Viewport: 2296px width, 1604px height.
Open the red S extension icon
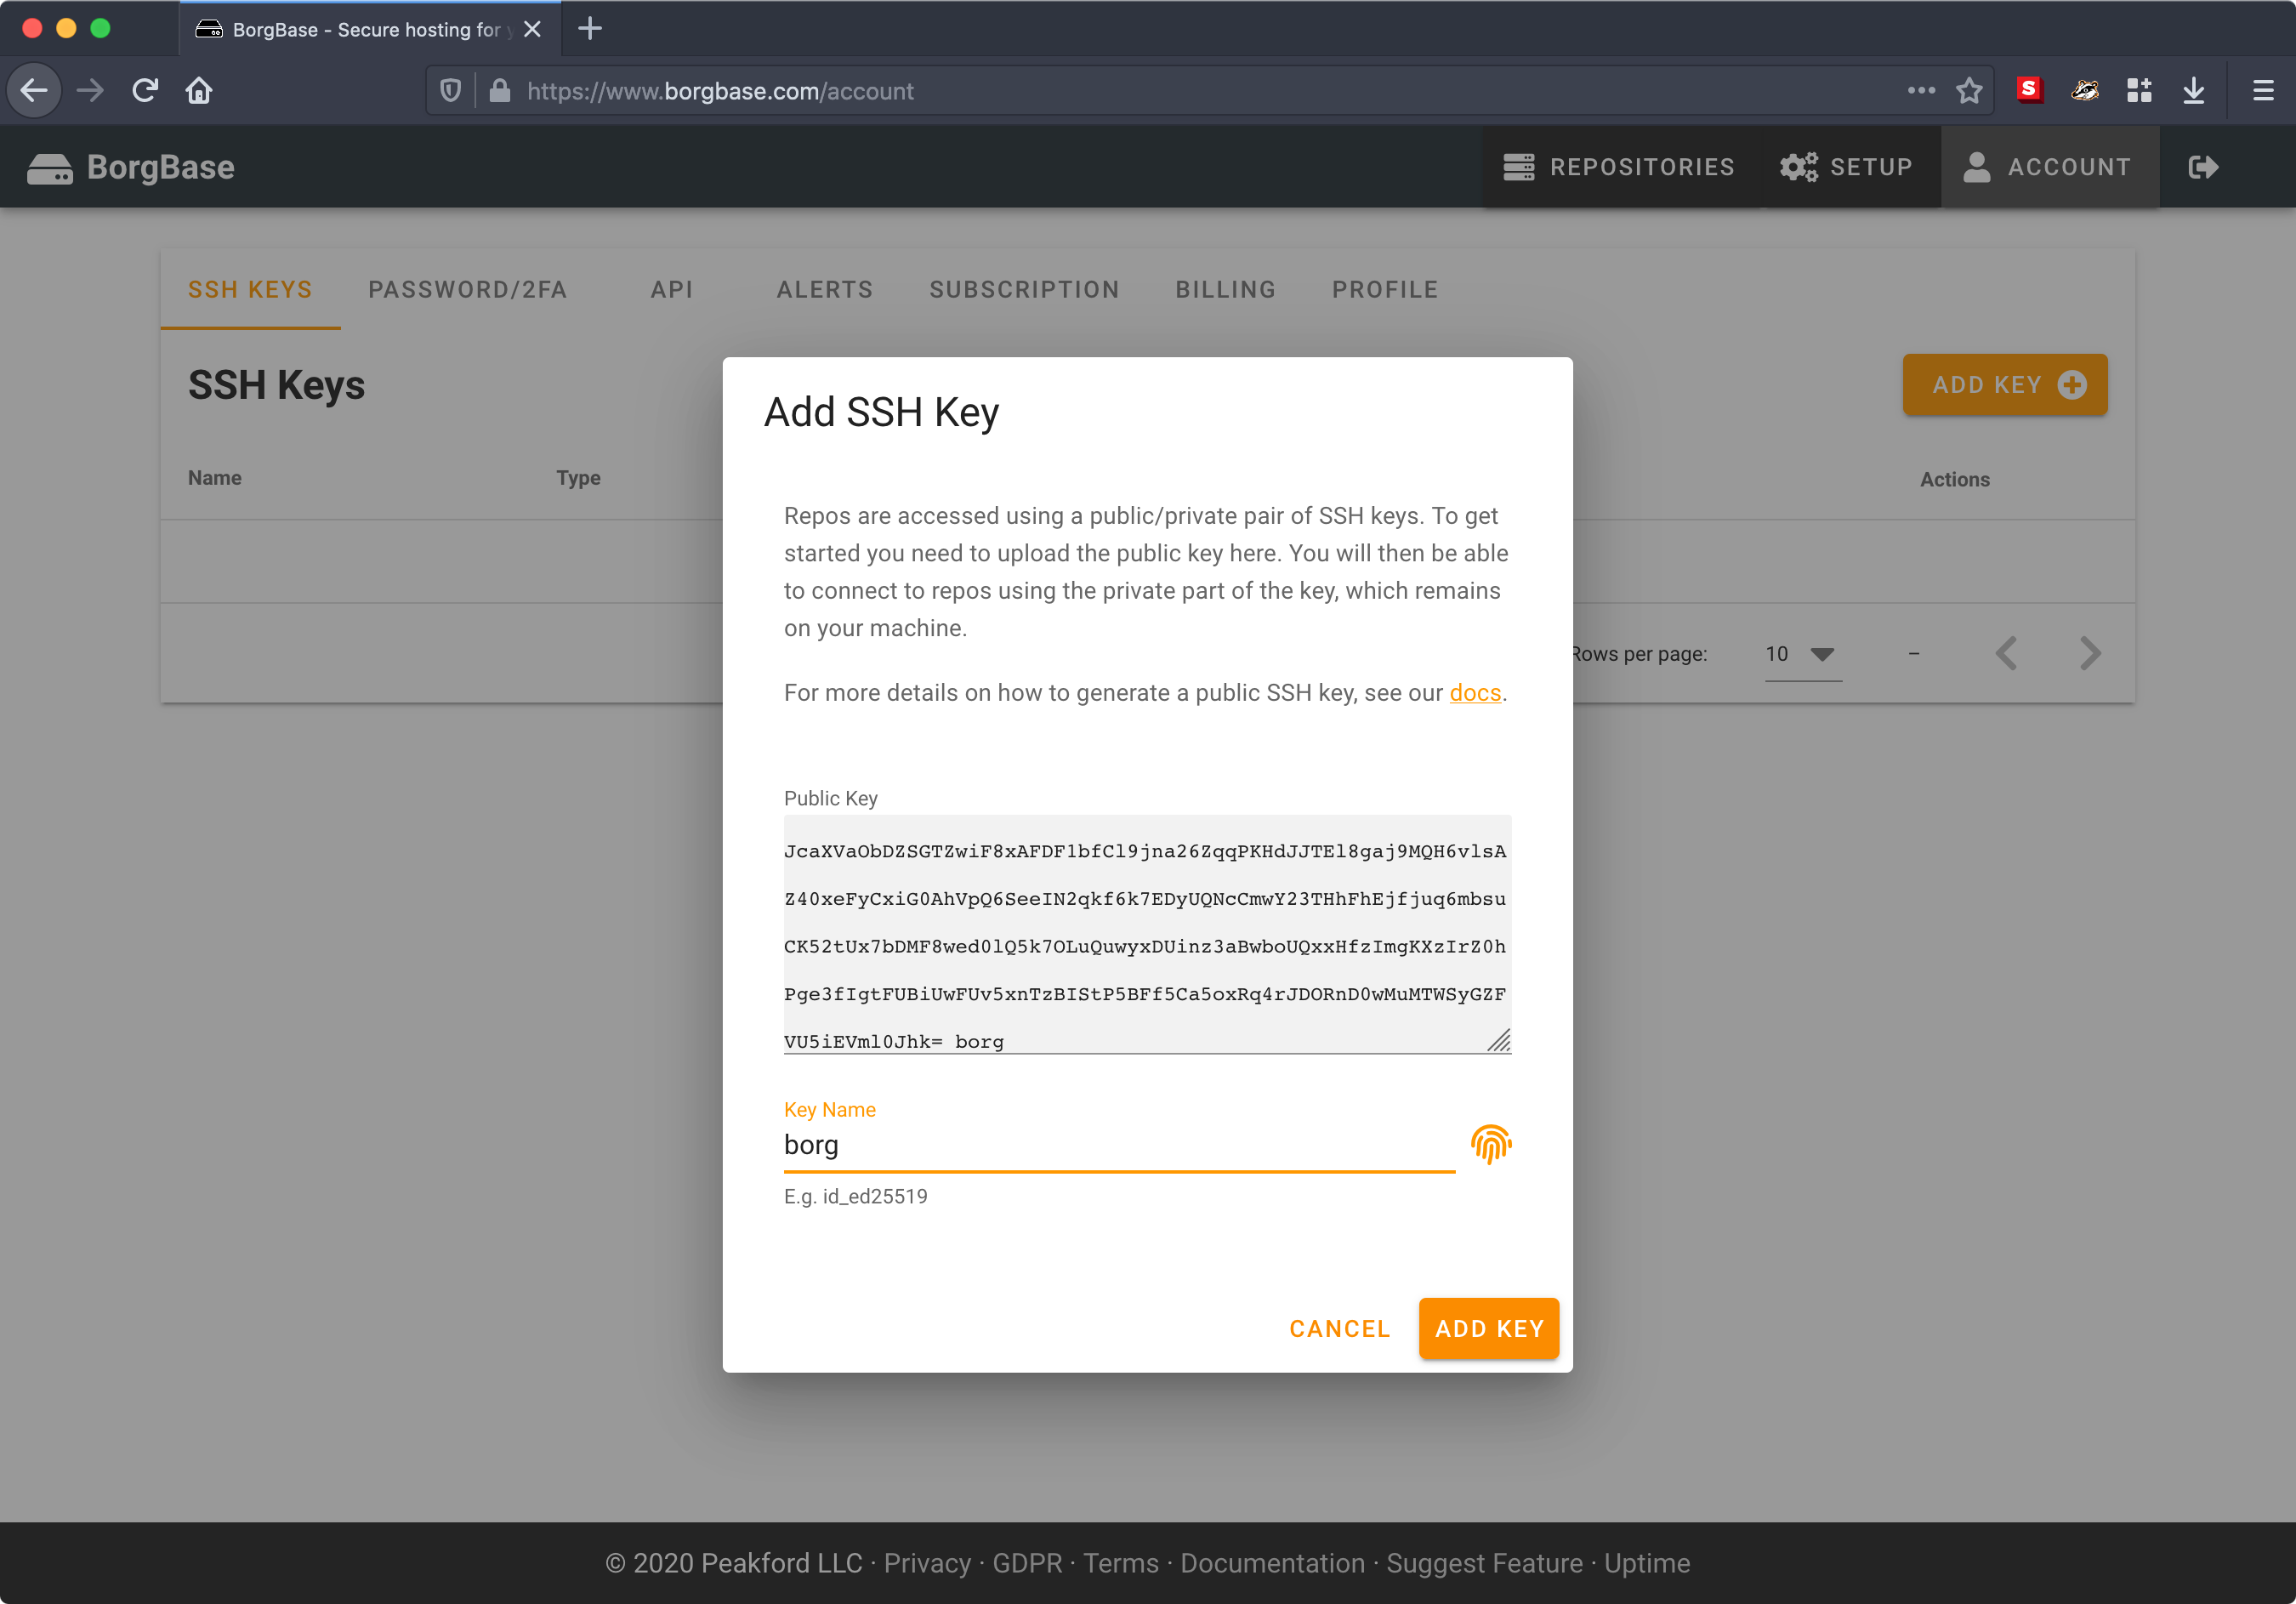(x=2030, y=90)
